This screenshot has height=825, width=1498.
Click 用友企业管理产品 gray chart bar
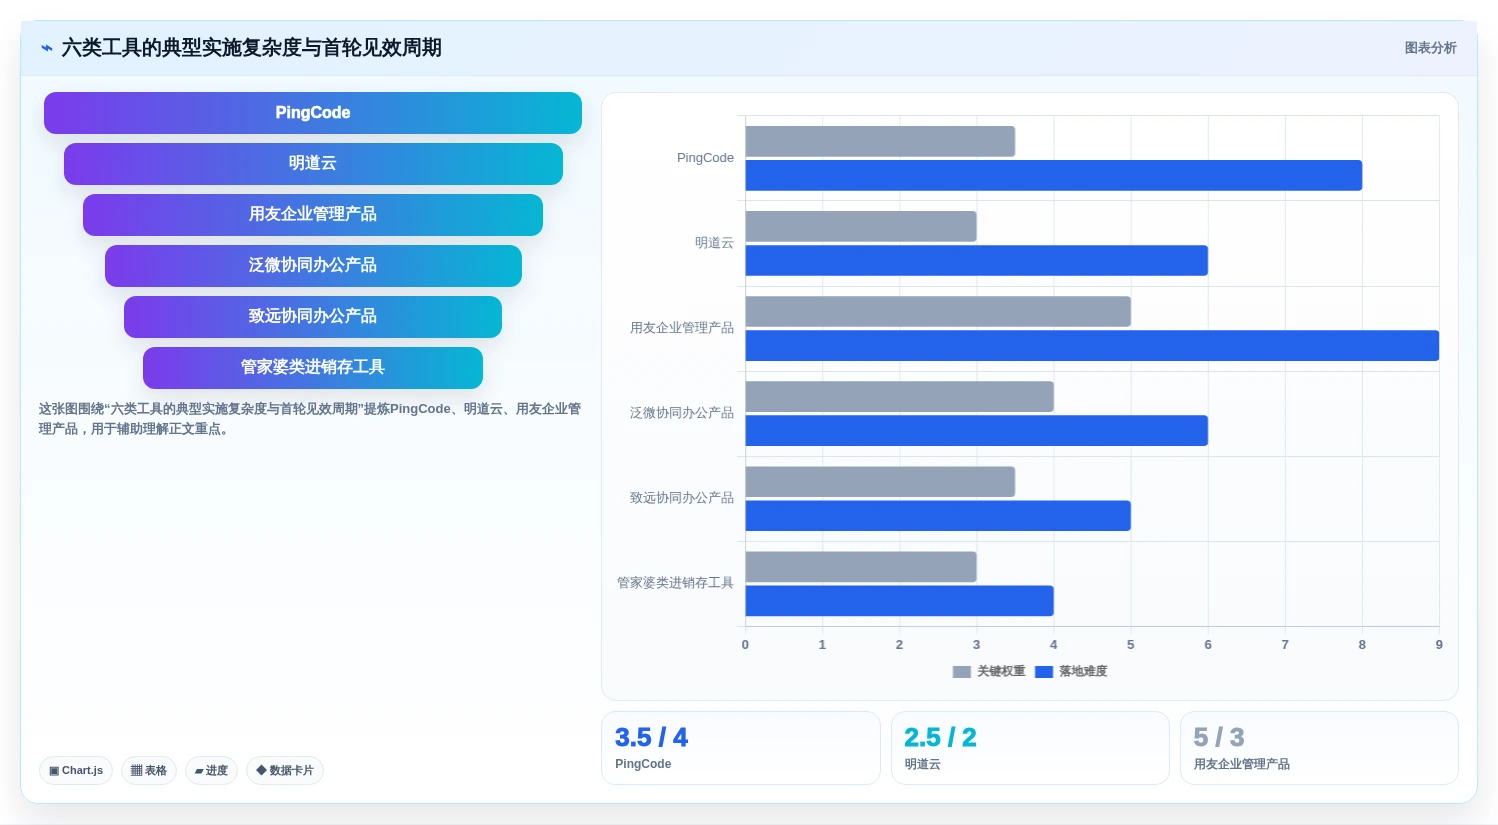(x=938, y=311)
